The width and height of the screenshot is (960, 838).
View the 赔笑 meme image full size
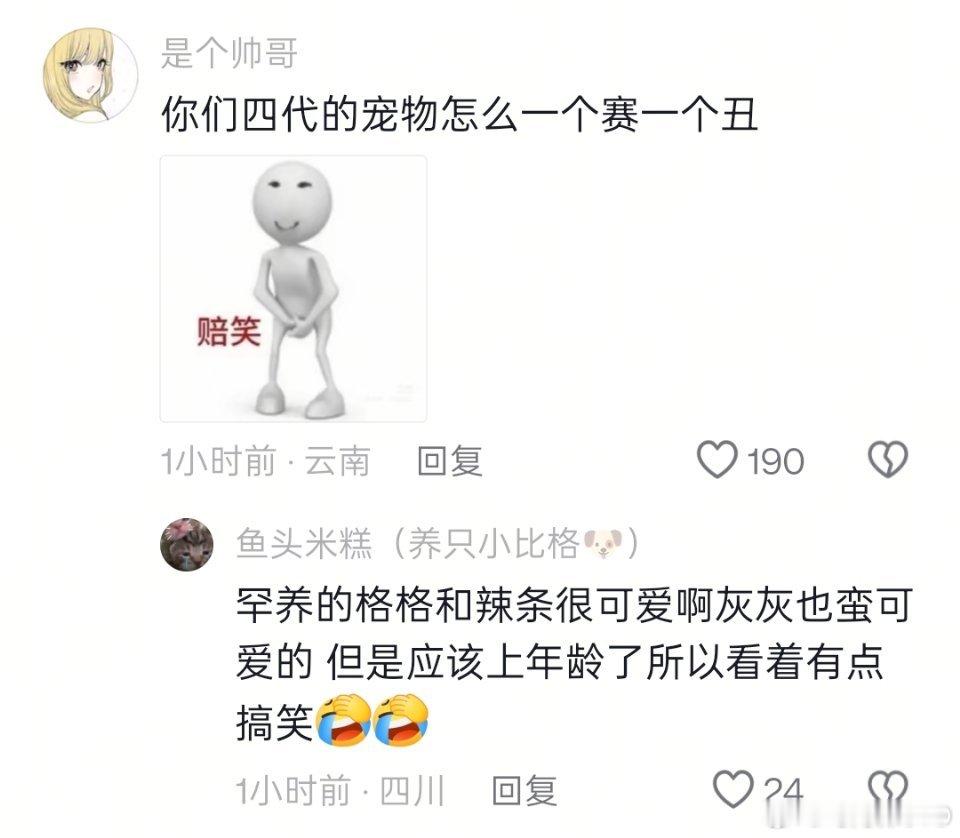point(293,288)
